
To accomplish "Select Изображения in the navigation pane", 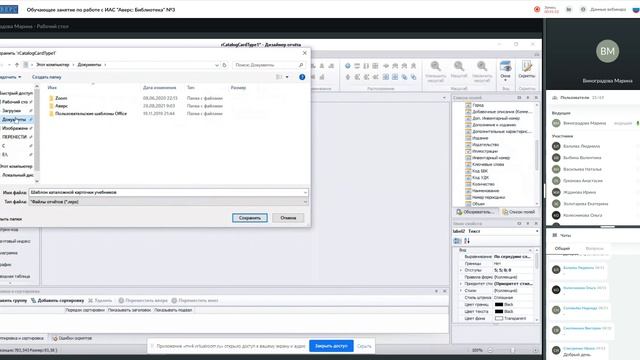I will pyautogui.click(x=15, y=128).
